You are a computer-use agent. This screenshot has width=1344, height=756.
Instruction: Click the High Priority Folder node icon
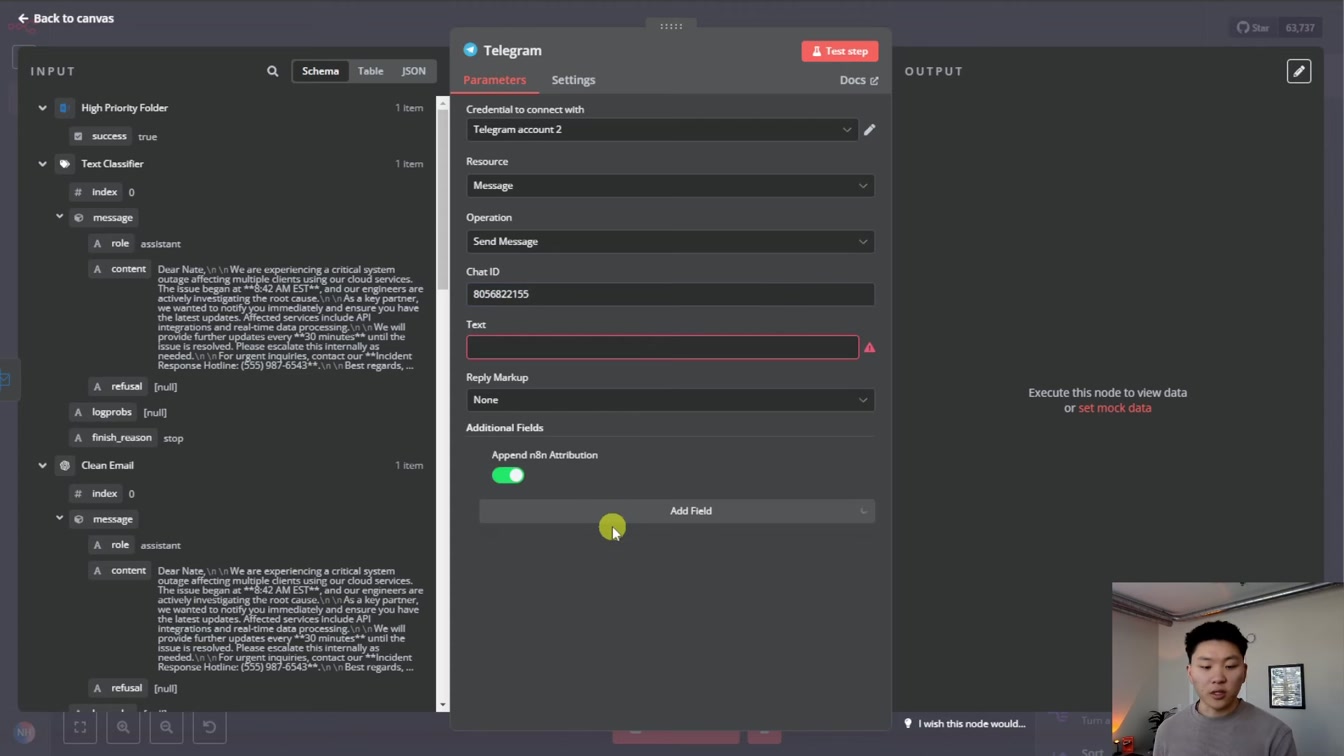(64, 108)
